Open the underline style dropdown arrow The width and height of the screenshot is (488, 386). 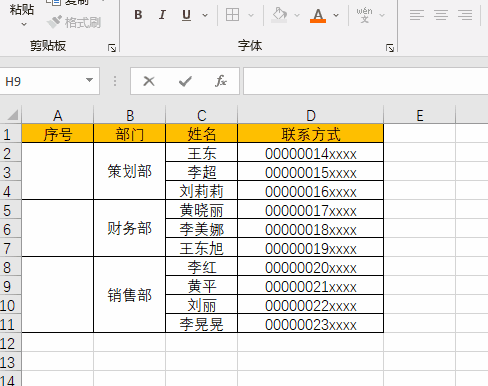tap(205, 15)
